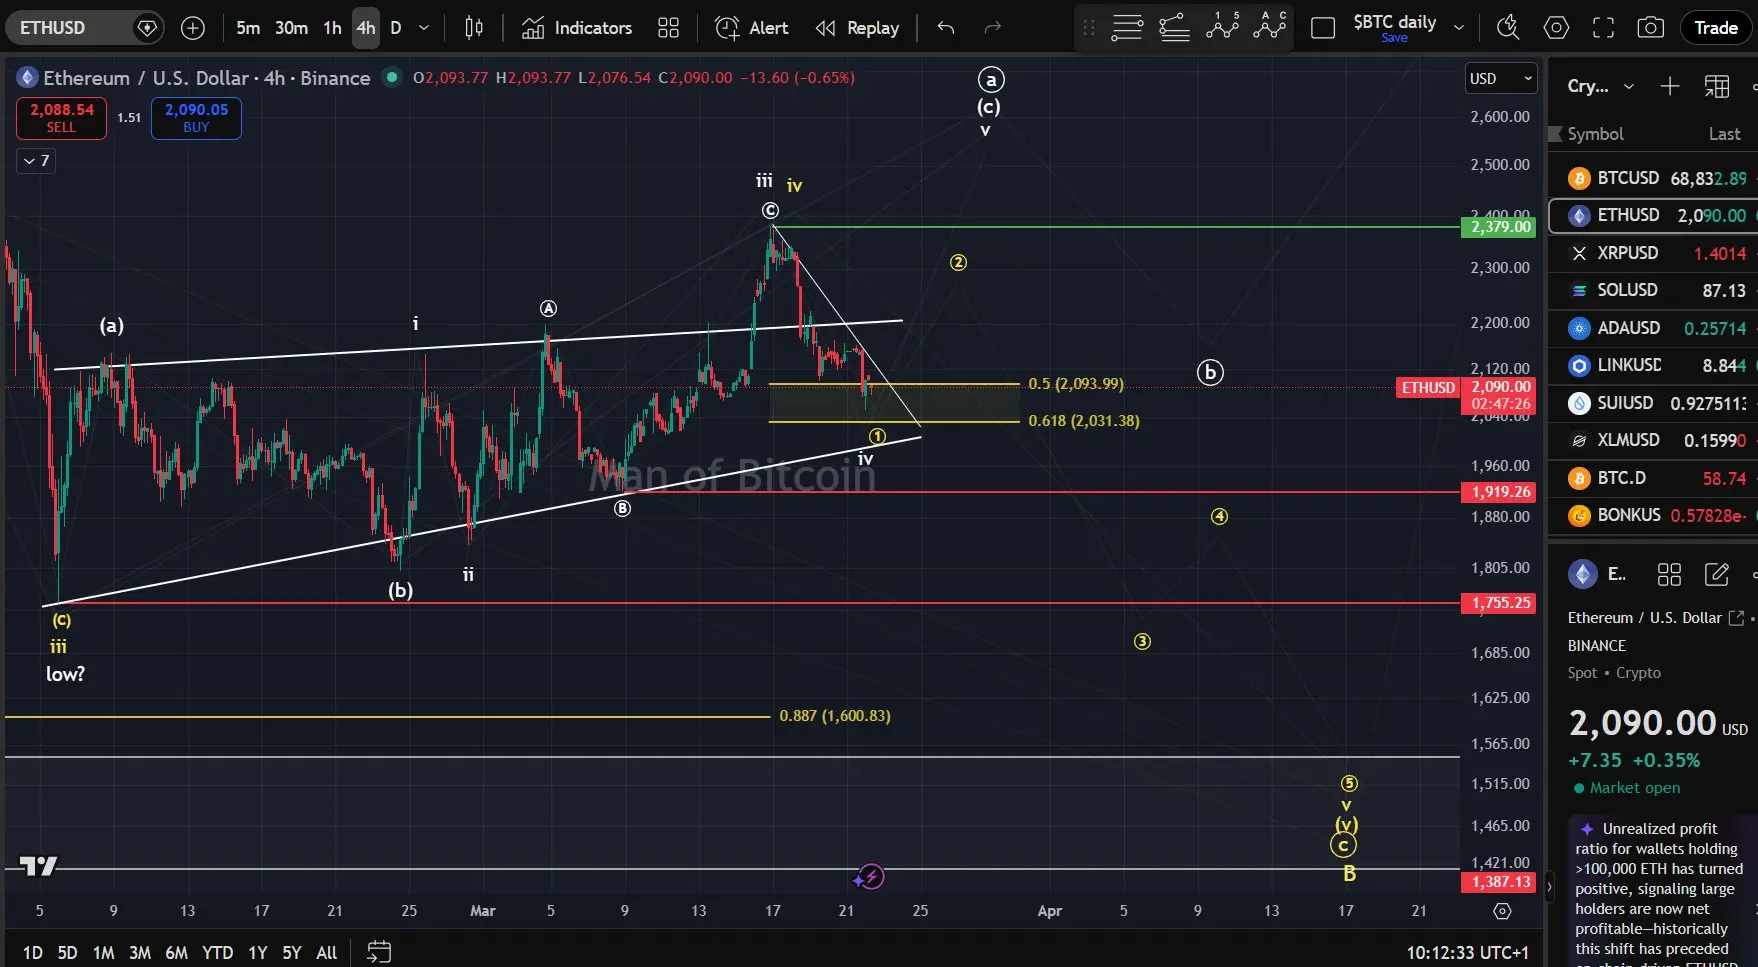Redo the chart action
This screenshot has height=967, width=1758.
992,28
